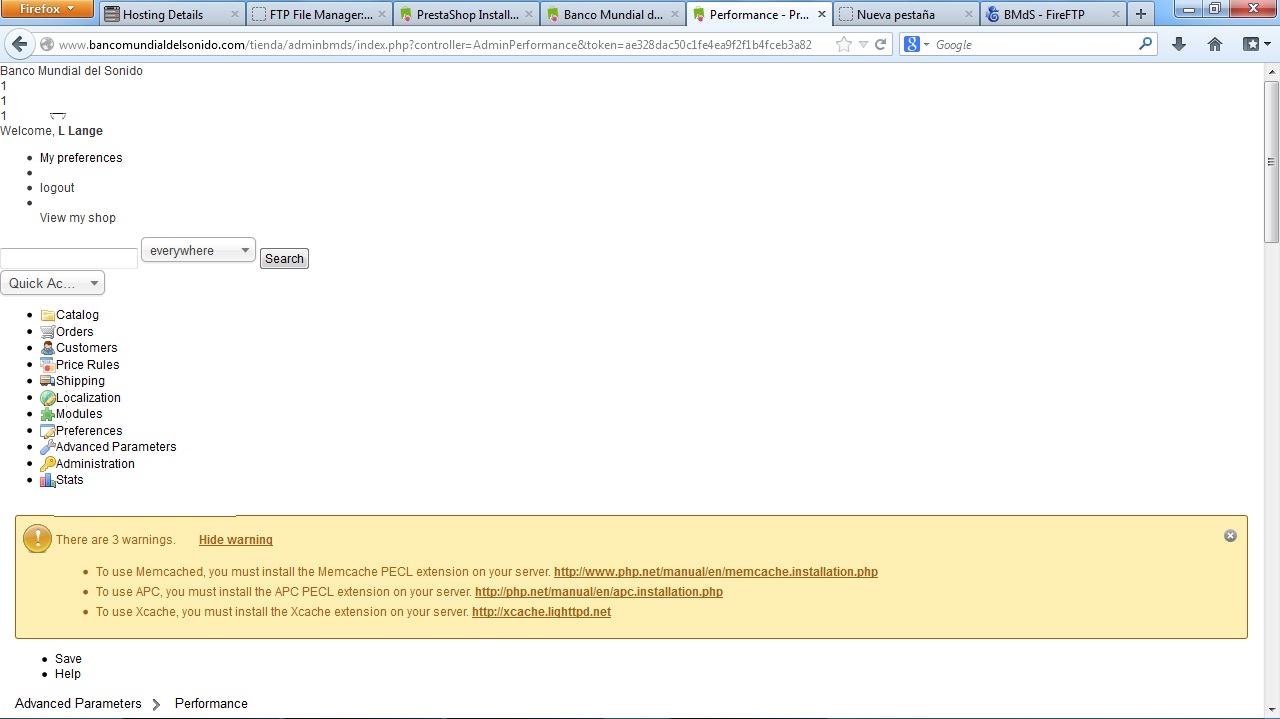Open the apc.installation.php link

pyautogui.click(x=599, y=592)
